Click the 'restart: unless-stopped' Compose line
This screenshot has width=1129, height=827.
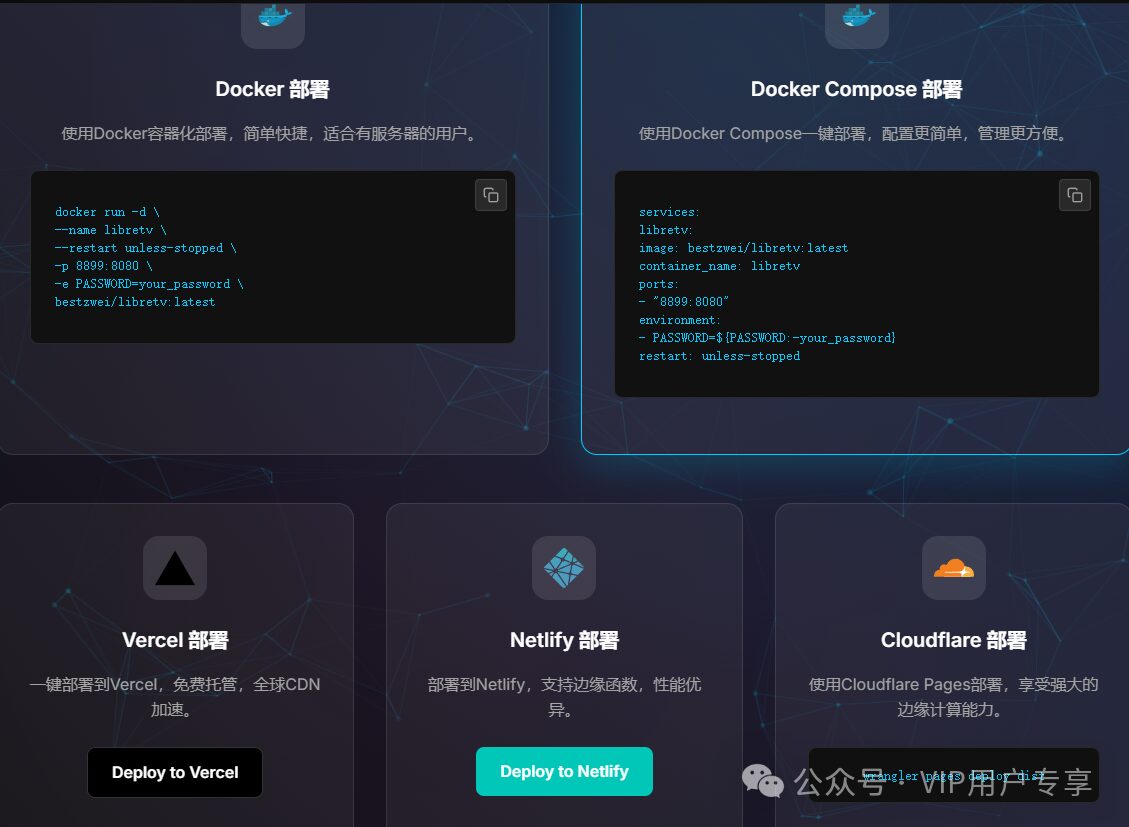719,356
